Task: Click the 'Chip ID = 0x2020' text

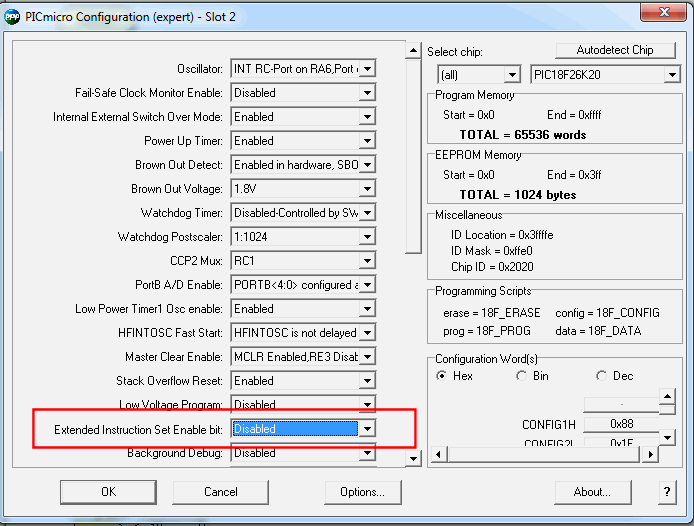Action: click(x=492, y=267)
